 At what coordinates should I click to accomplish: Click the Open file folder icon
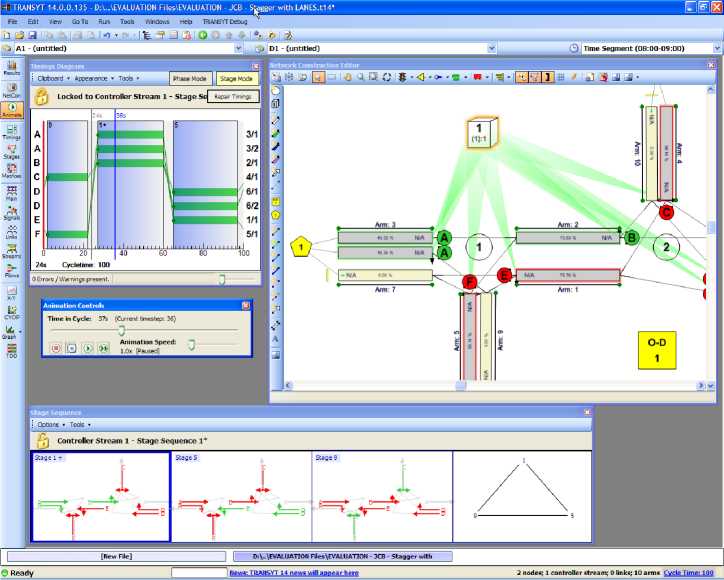(x=19, y=35)
